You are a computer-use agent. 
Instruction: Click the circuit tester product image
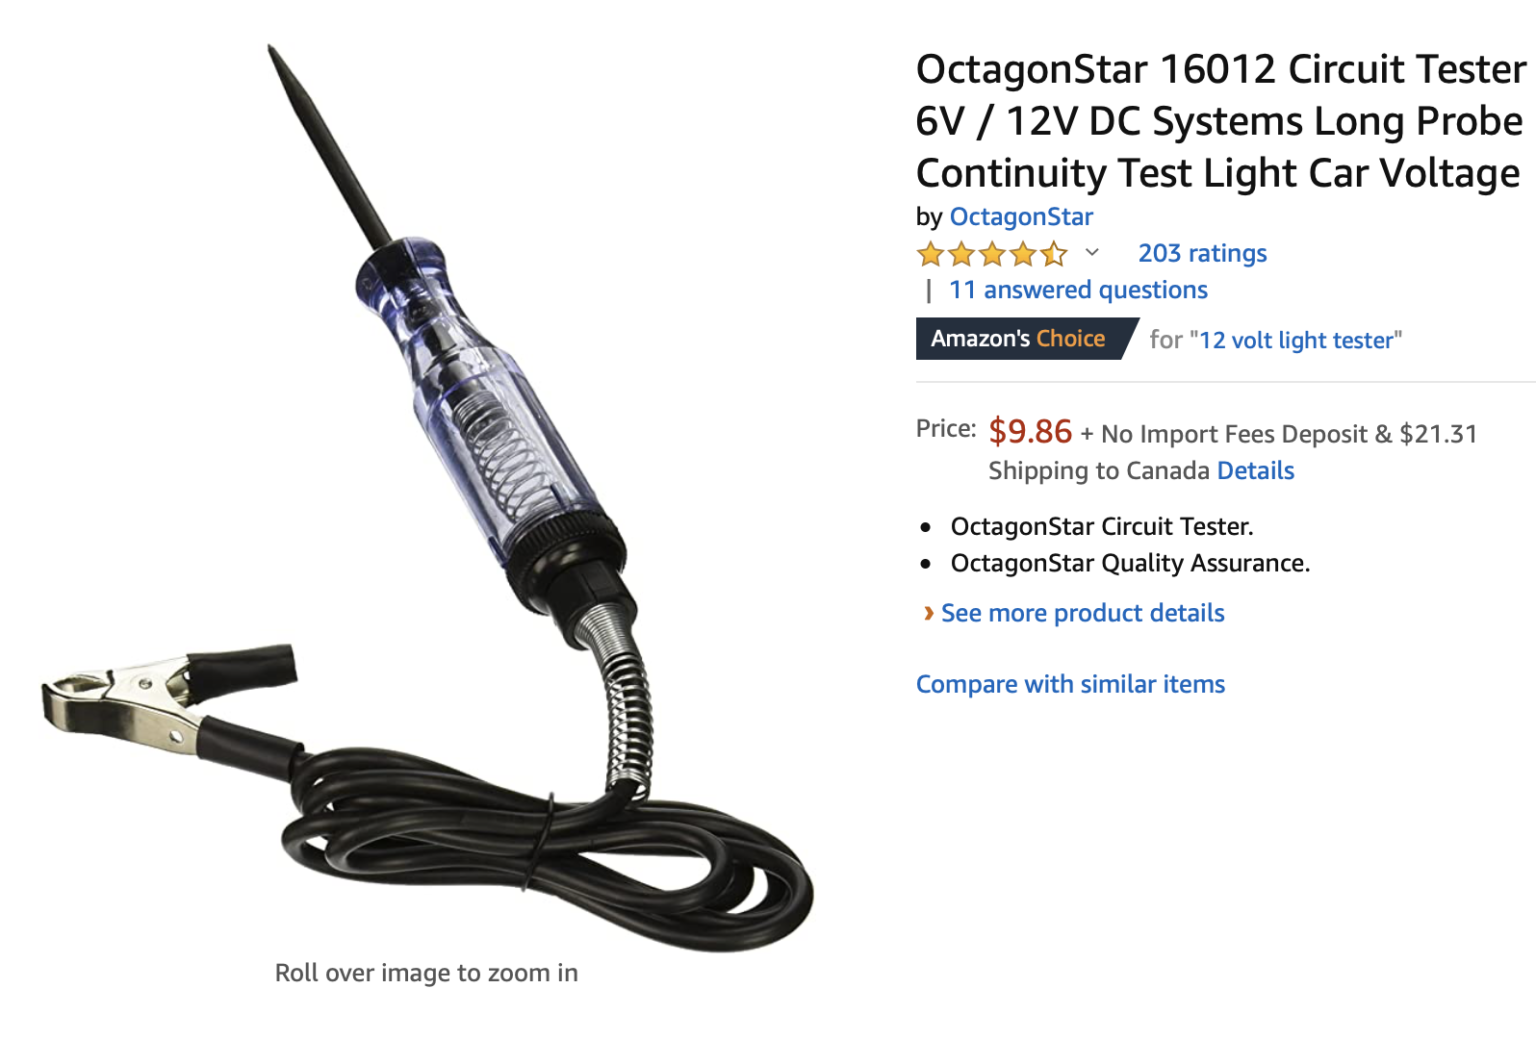coord(428,497)
